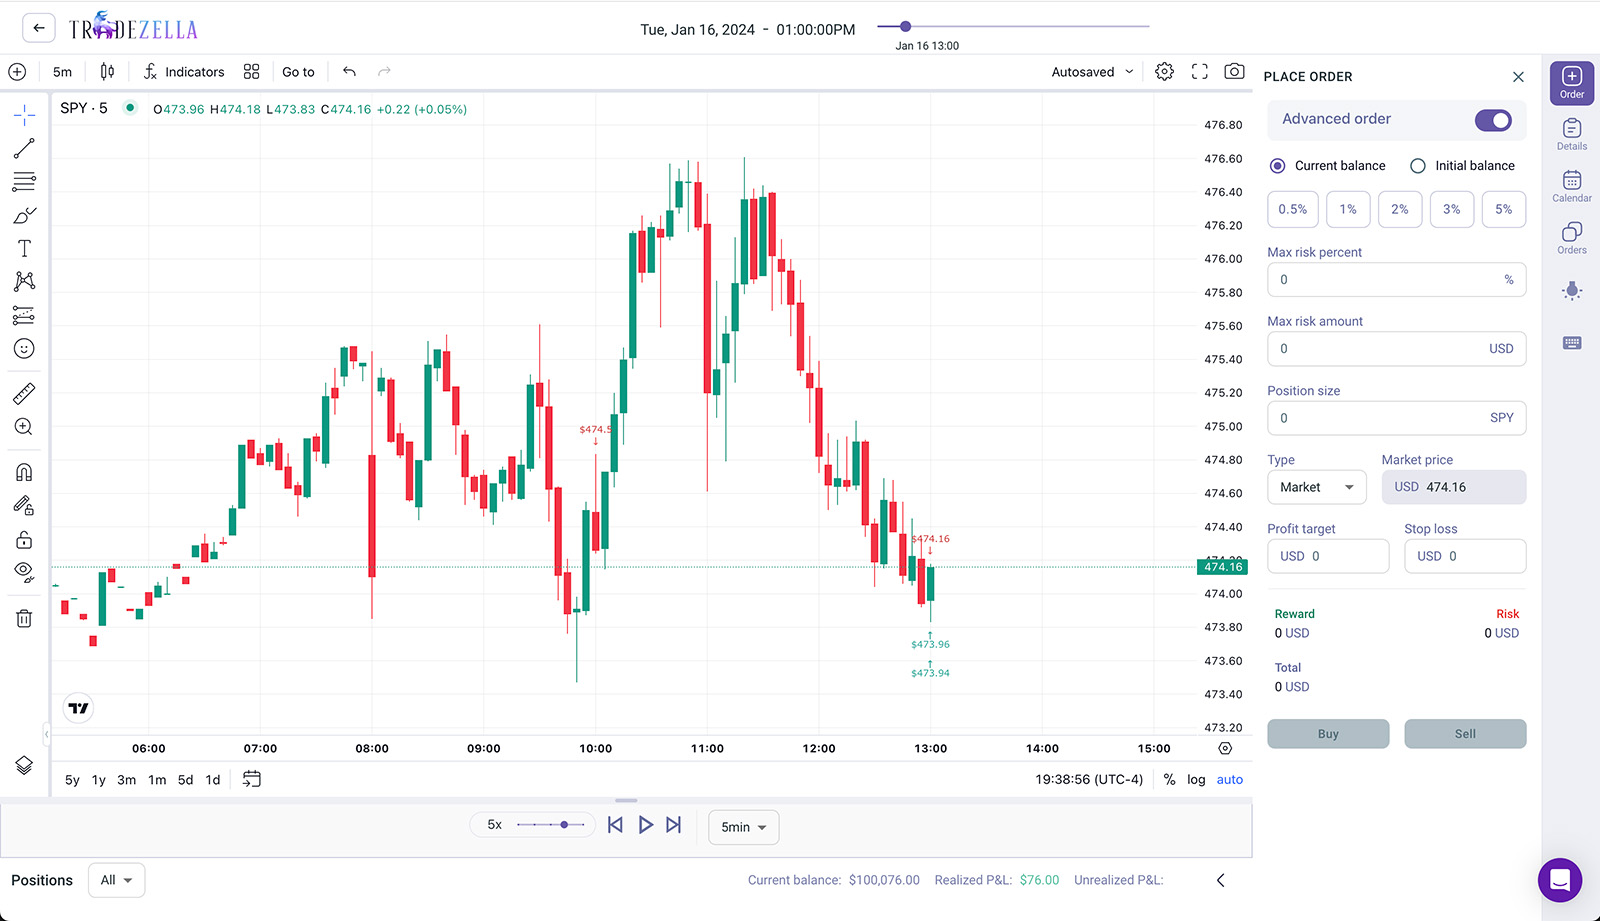Click the Stop loss field
This screenshot has width=1600, height=921.
[1465, 556]
